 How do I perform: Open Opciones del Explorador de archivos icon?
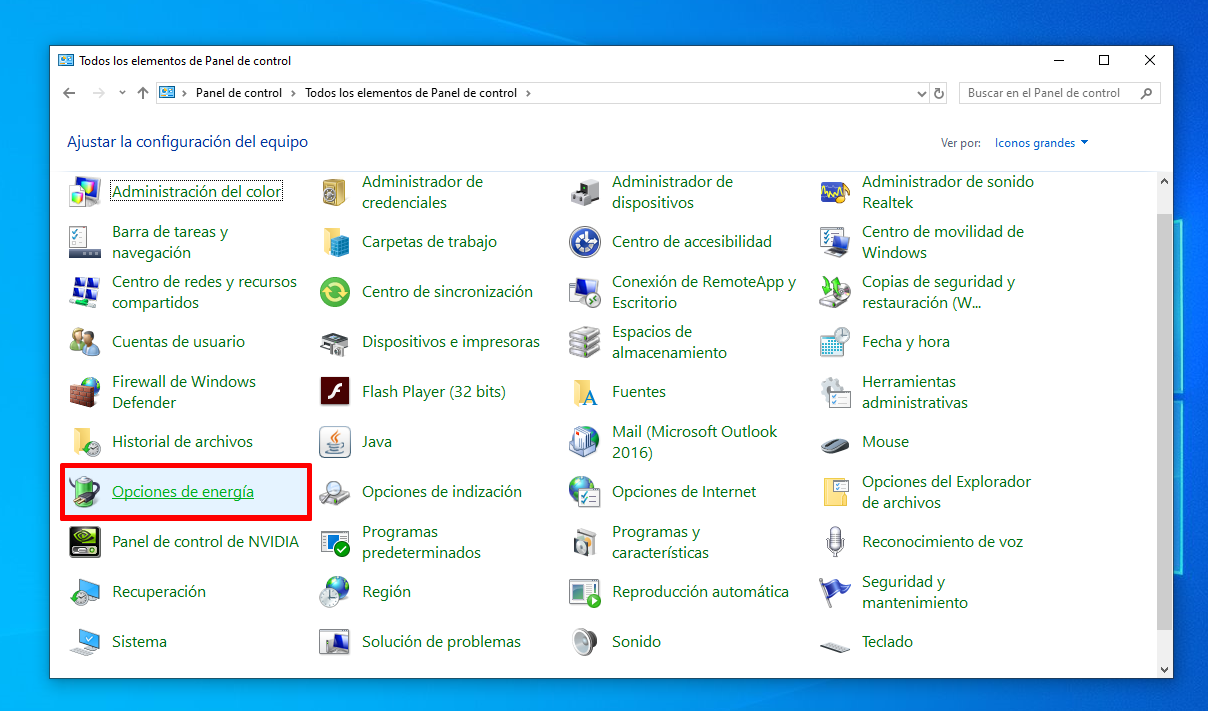coord(834,491)
